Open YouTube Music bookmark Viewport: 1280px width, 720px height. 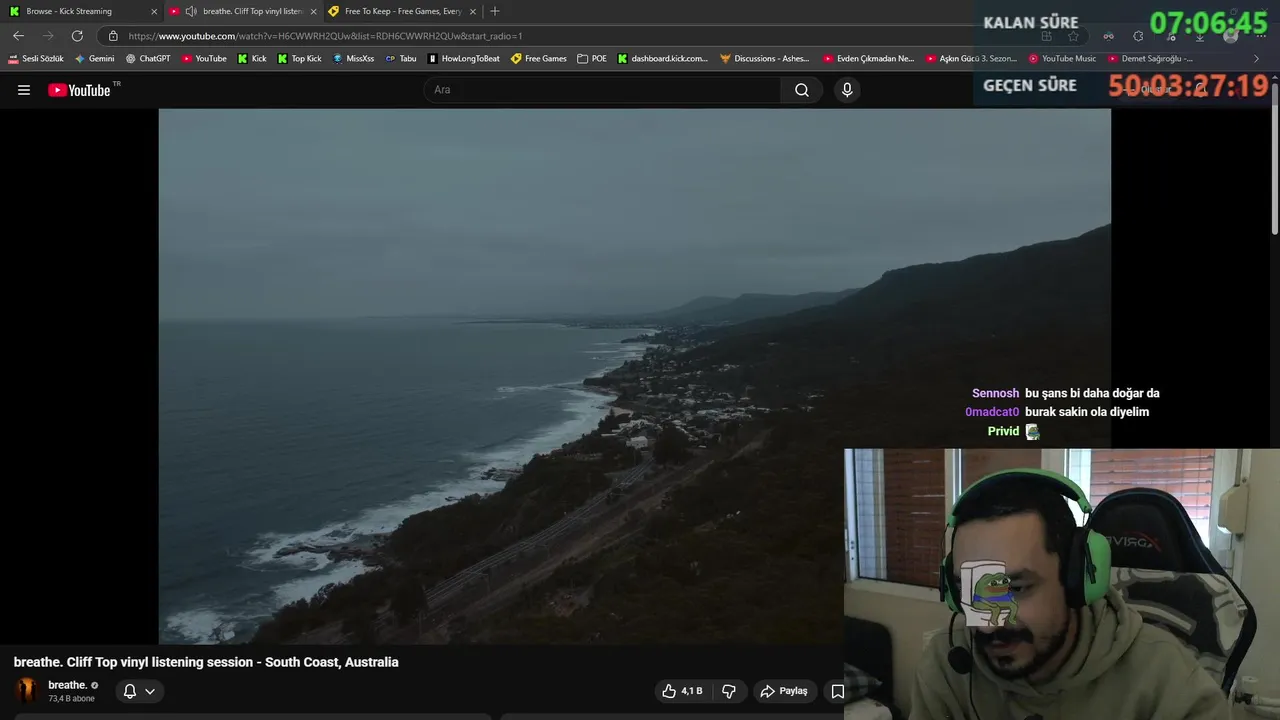(1063, 59)
